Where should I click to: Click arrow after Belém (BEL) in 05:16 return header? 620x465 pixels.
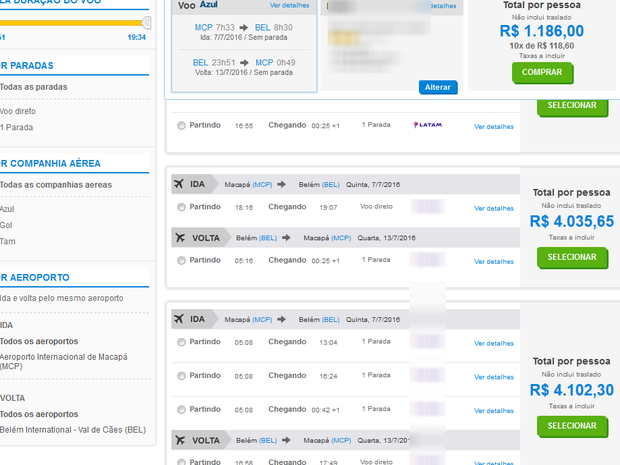pos(283,238)
